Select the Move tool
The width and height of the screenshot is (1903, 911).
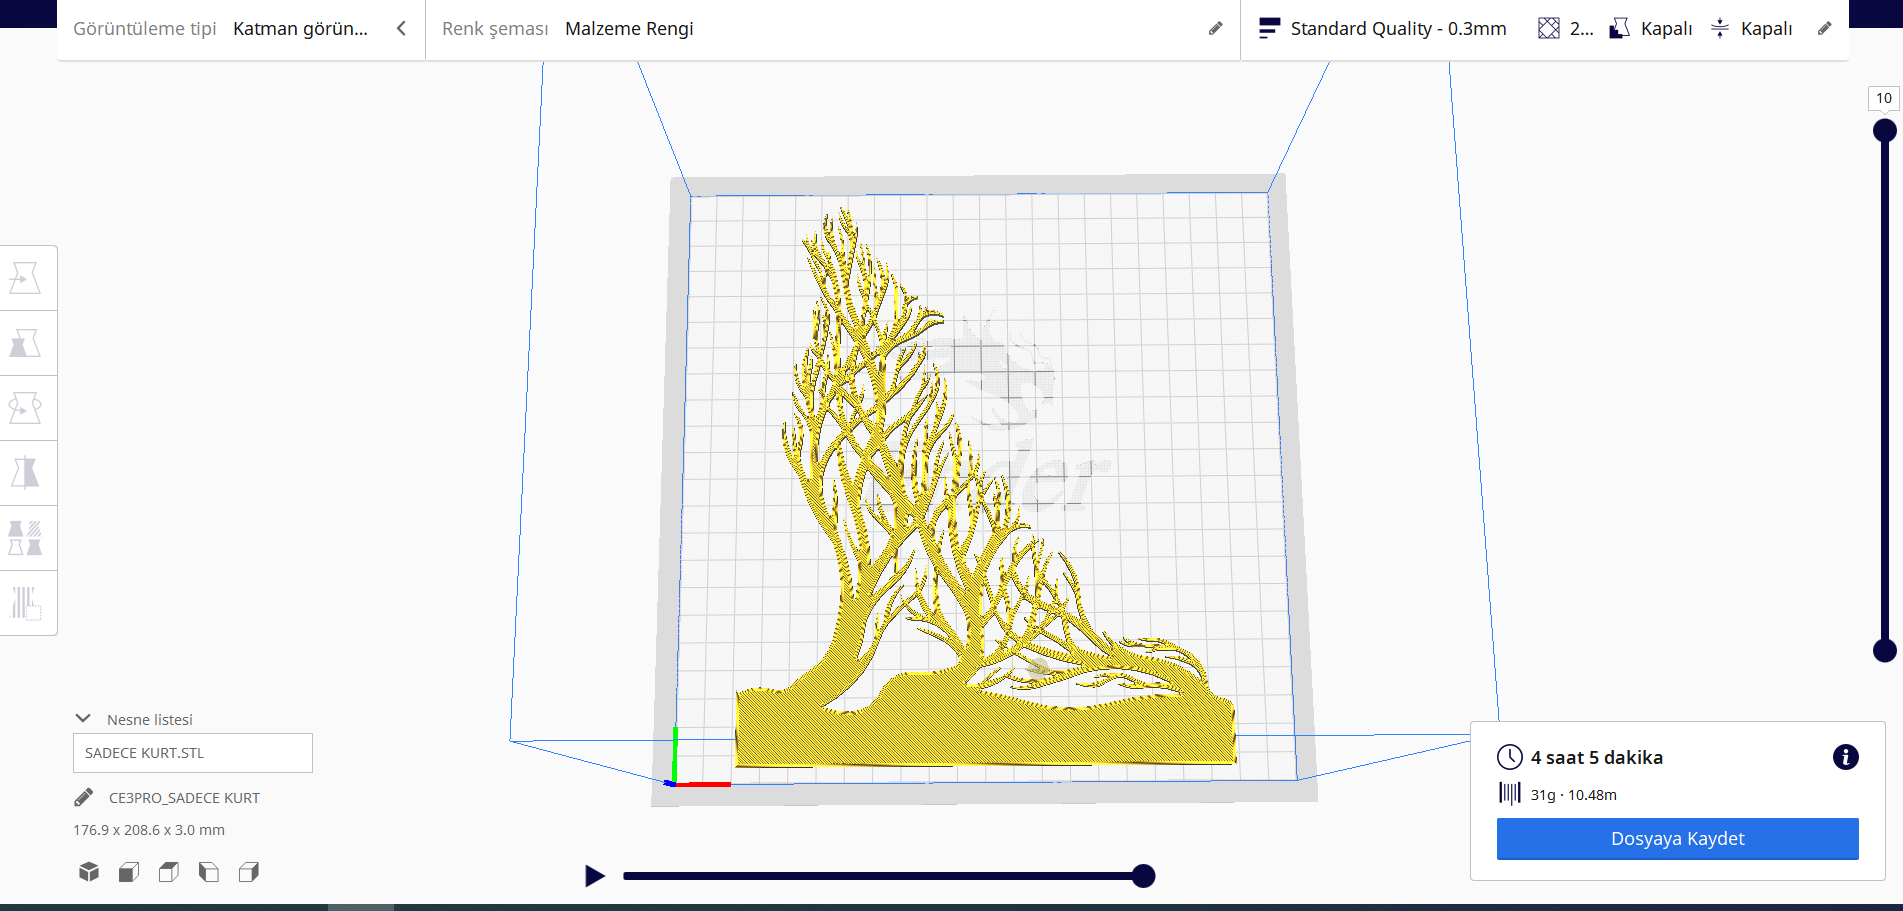pyautogui.click(x=28, y=277)
